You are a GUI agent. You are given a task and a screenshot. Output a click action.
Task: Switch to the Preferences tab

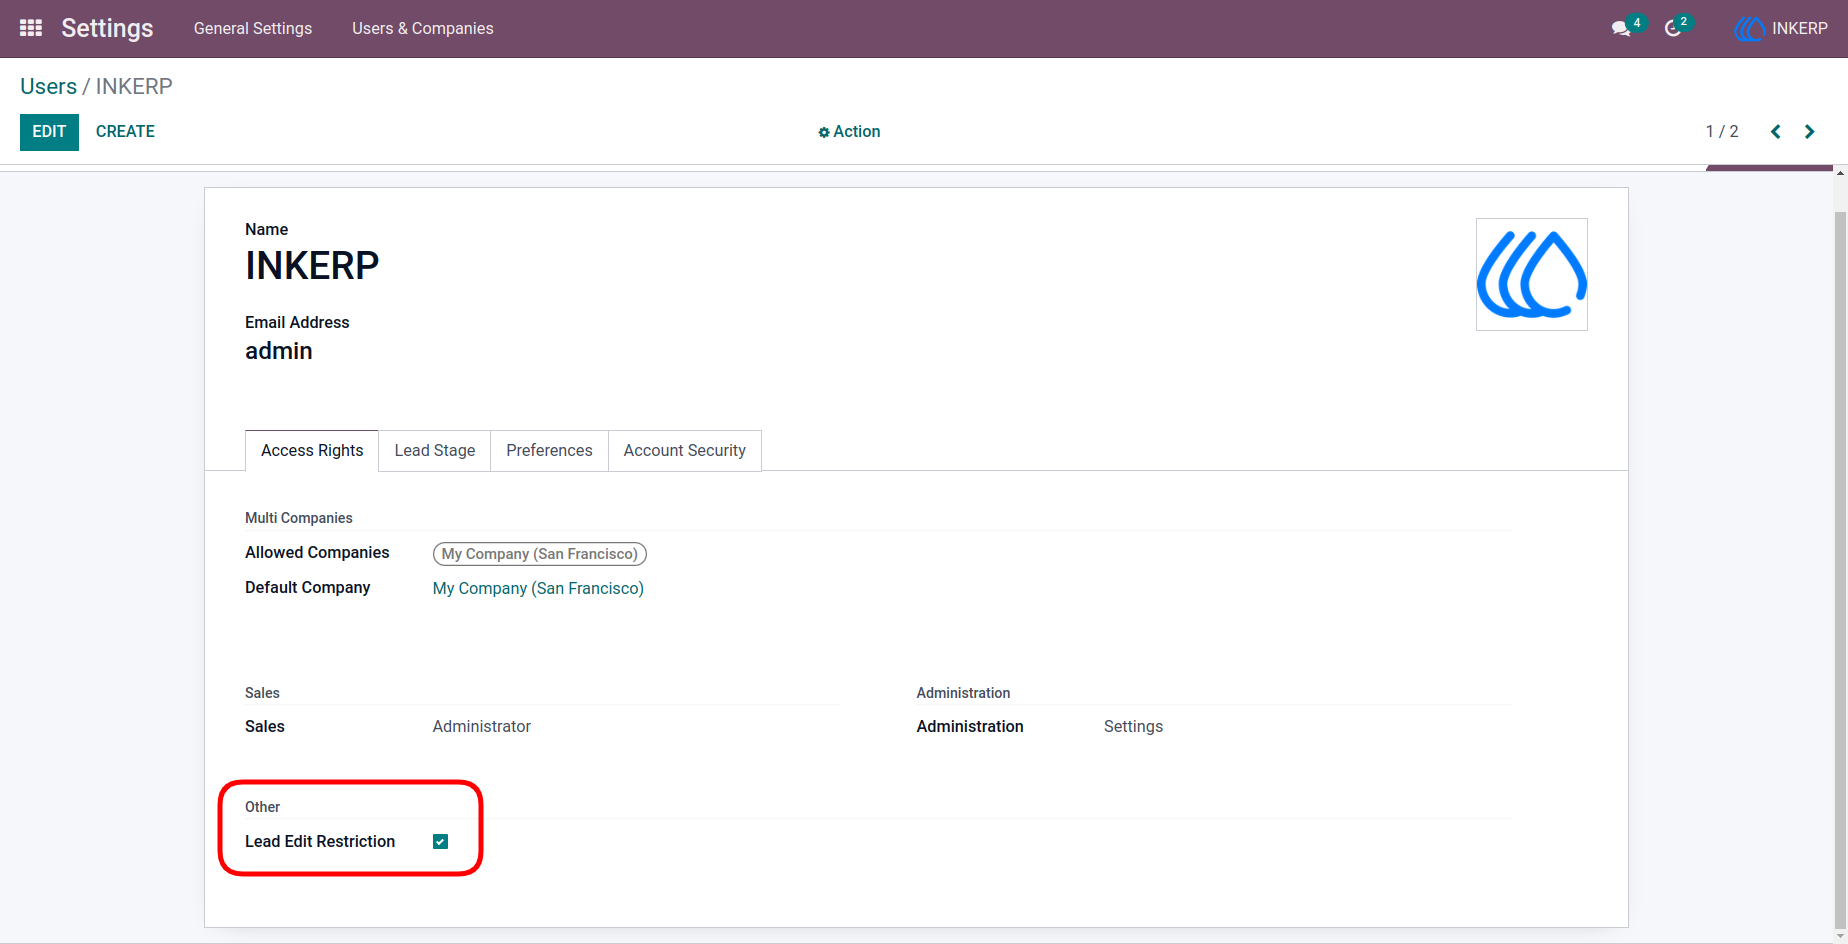pyautogui.click(x=549, y=451)
